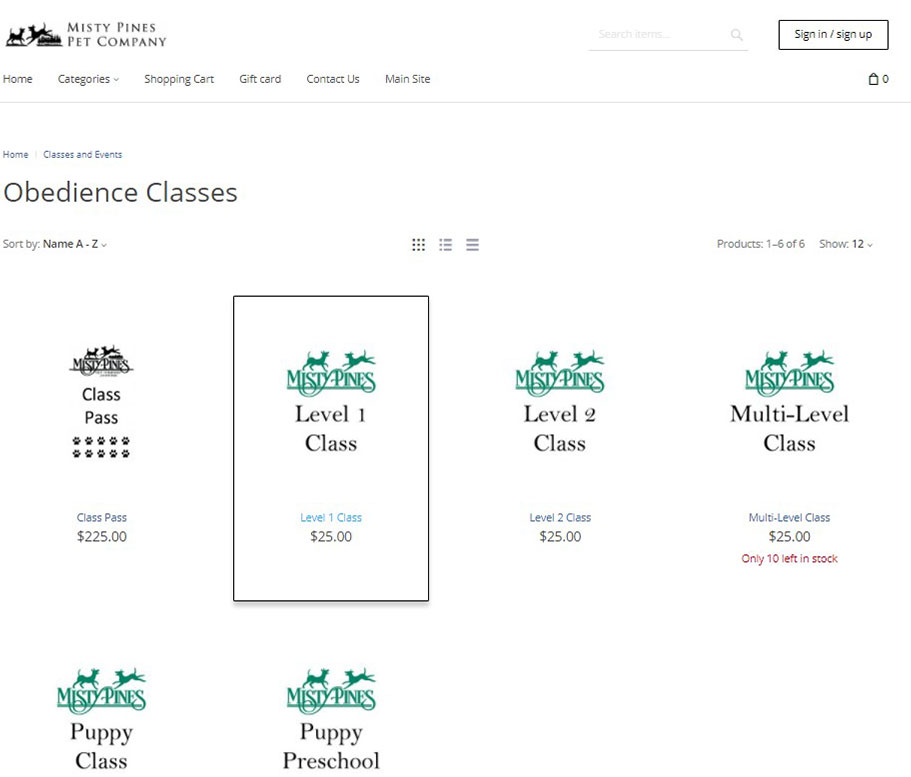The width and height of the screenshot is (911, 777).
Task: Open the Sort by Name A - Z dropdown
Action: click(x=74, y=244)
